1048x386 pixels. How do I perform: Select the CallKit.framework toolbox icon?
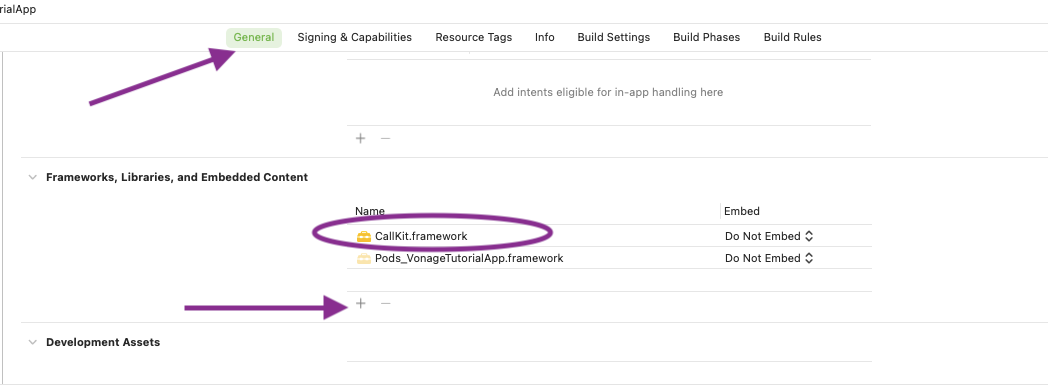tap(364, 236)
